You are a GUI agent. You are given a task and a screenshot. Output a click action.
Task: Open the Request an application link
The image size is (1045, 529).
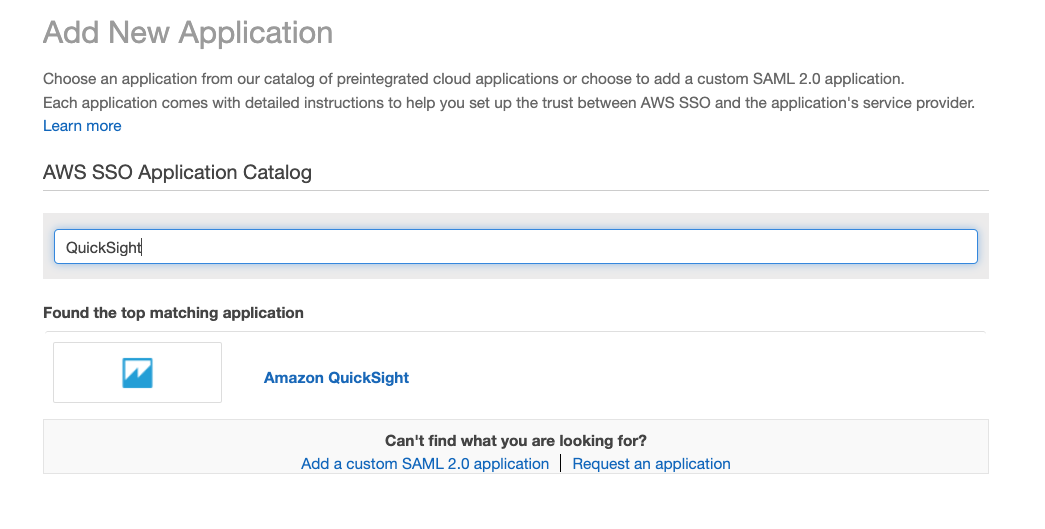click(x=651, y=464)
